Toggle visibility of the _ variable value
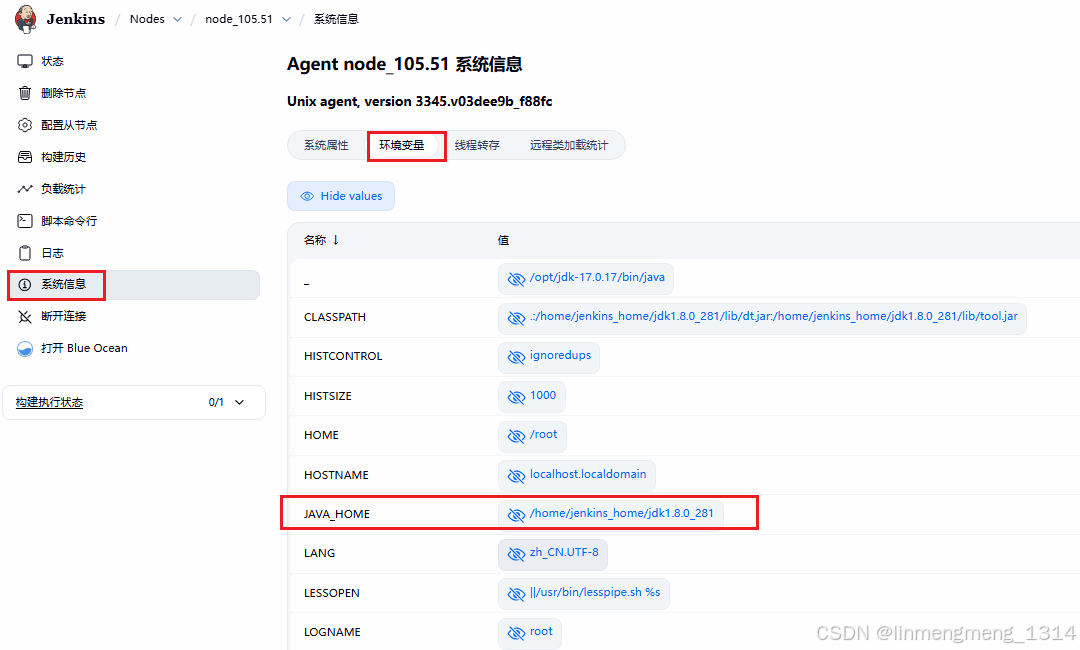 point(516,278)
